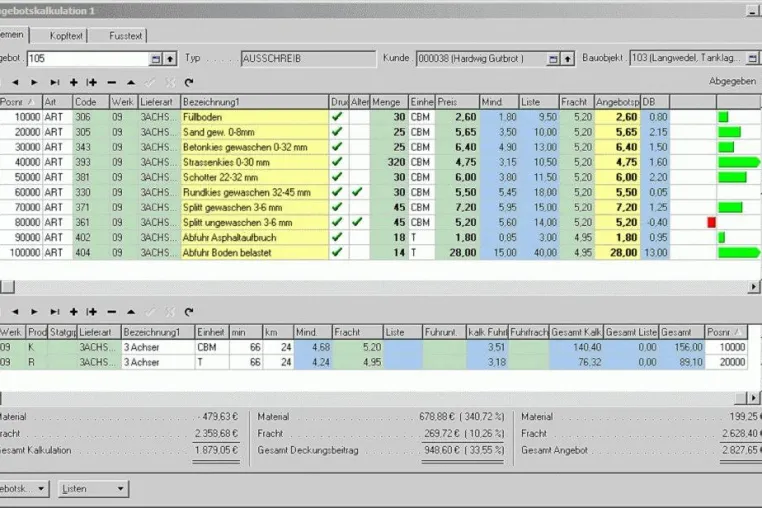Toggle Alternativ checkmark for Splitt ungewaschen row
762x508 pixels.
[357, 222]
